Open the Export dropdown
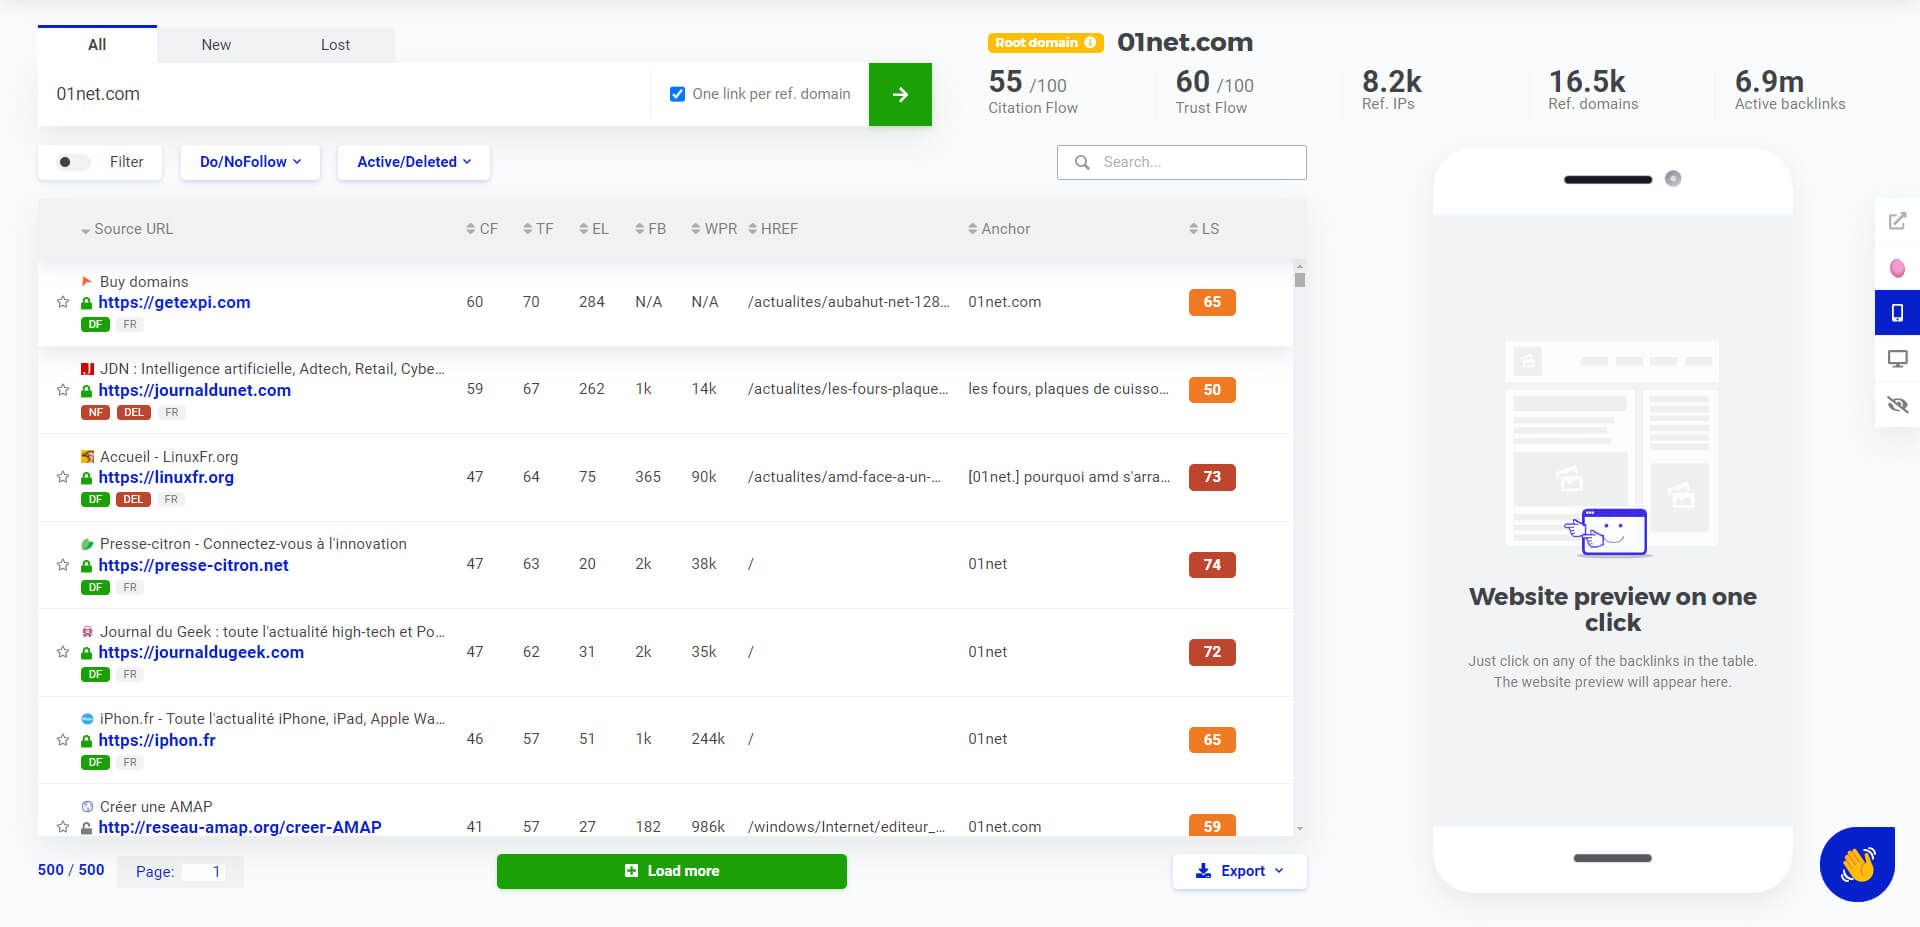The width and height of the screenshot is (1920, 927). (x=1240, y=871)
